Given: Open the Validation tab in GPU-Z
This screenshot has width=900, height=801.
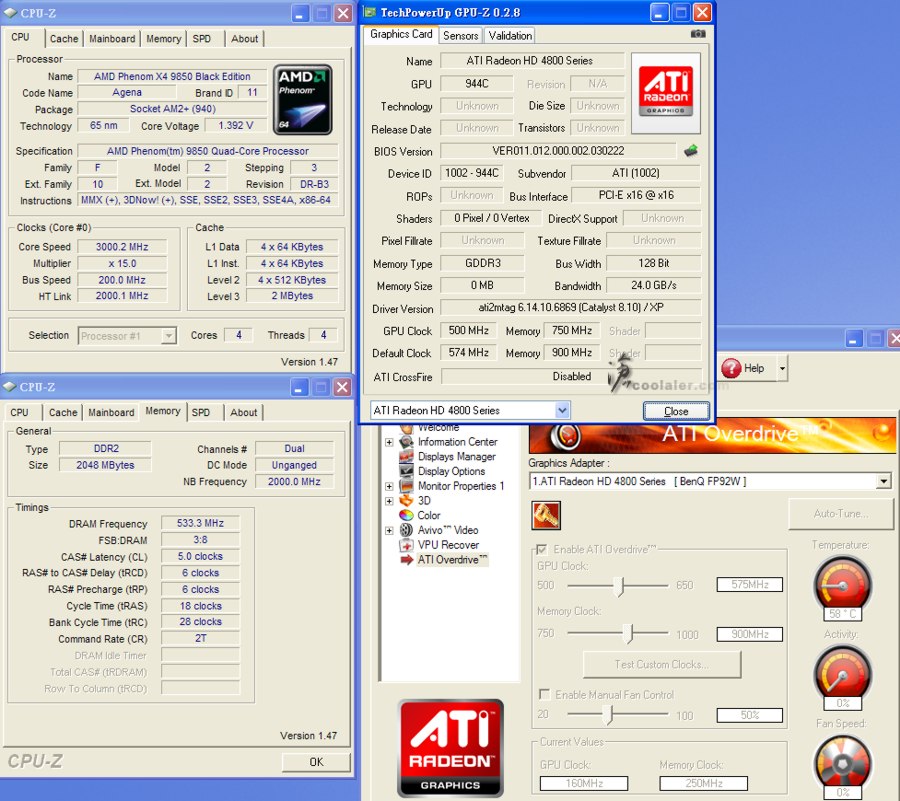Looking at the screenshot, I should (510, 36).
